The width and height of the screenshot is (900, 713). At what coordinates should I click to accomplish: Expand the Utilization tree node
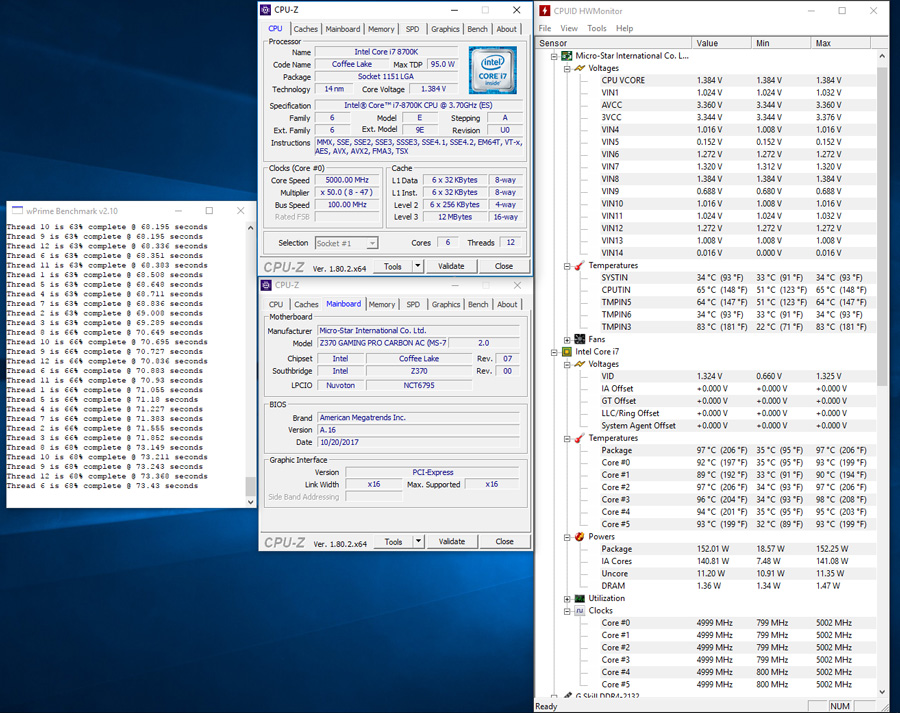point(567,598)
